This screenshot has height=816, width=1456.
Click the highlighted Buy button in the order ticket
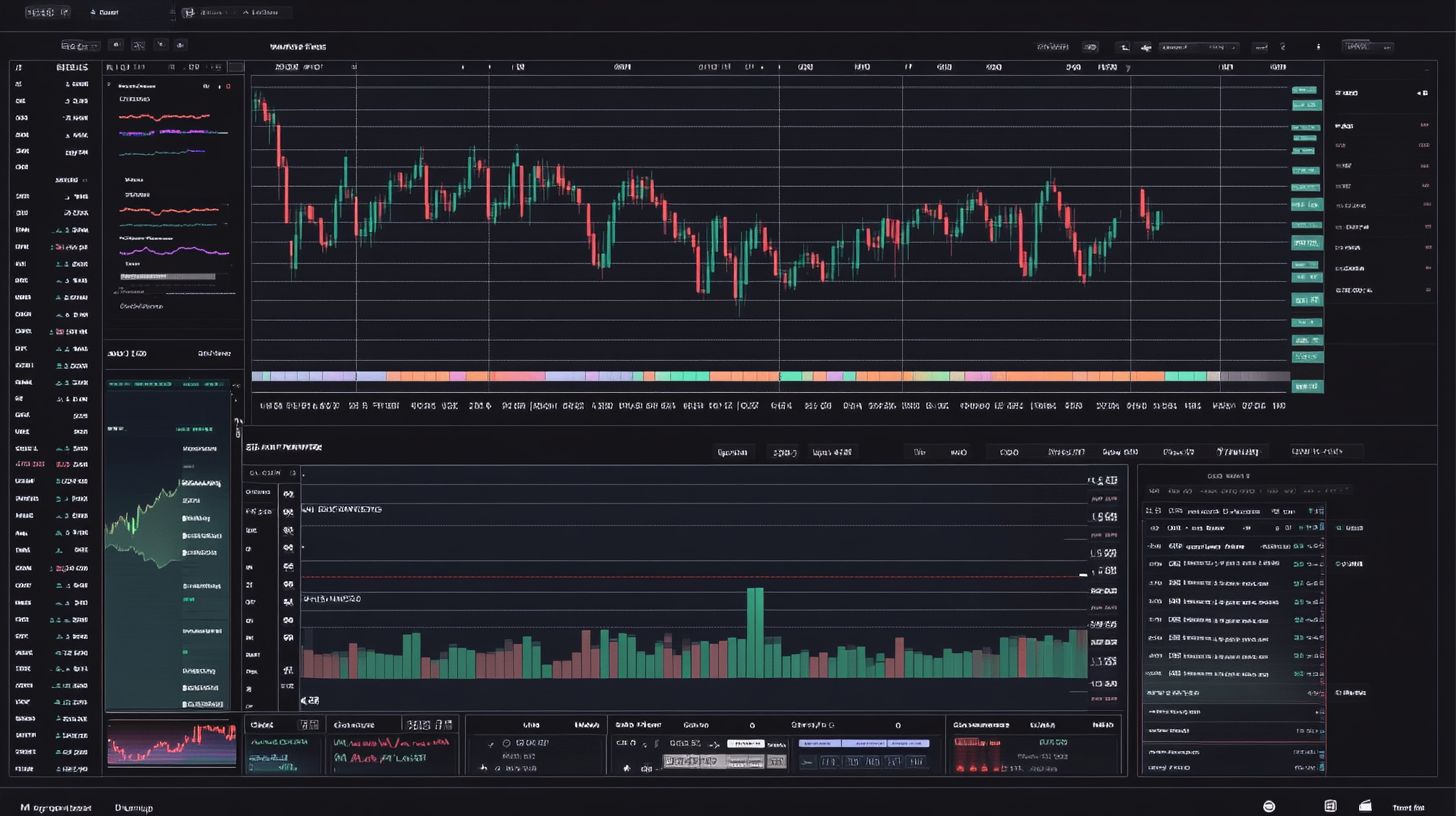click(x=746, y=742)
